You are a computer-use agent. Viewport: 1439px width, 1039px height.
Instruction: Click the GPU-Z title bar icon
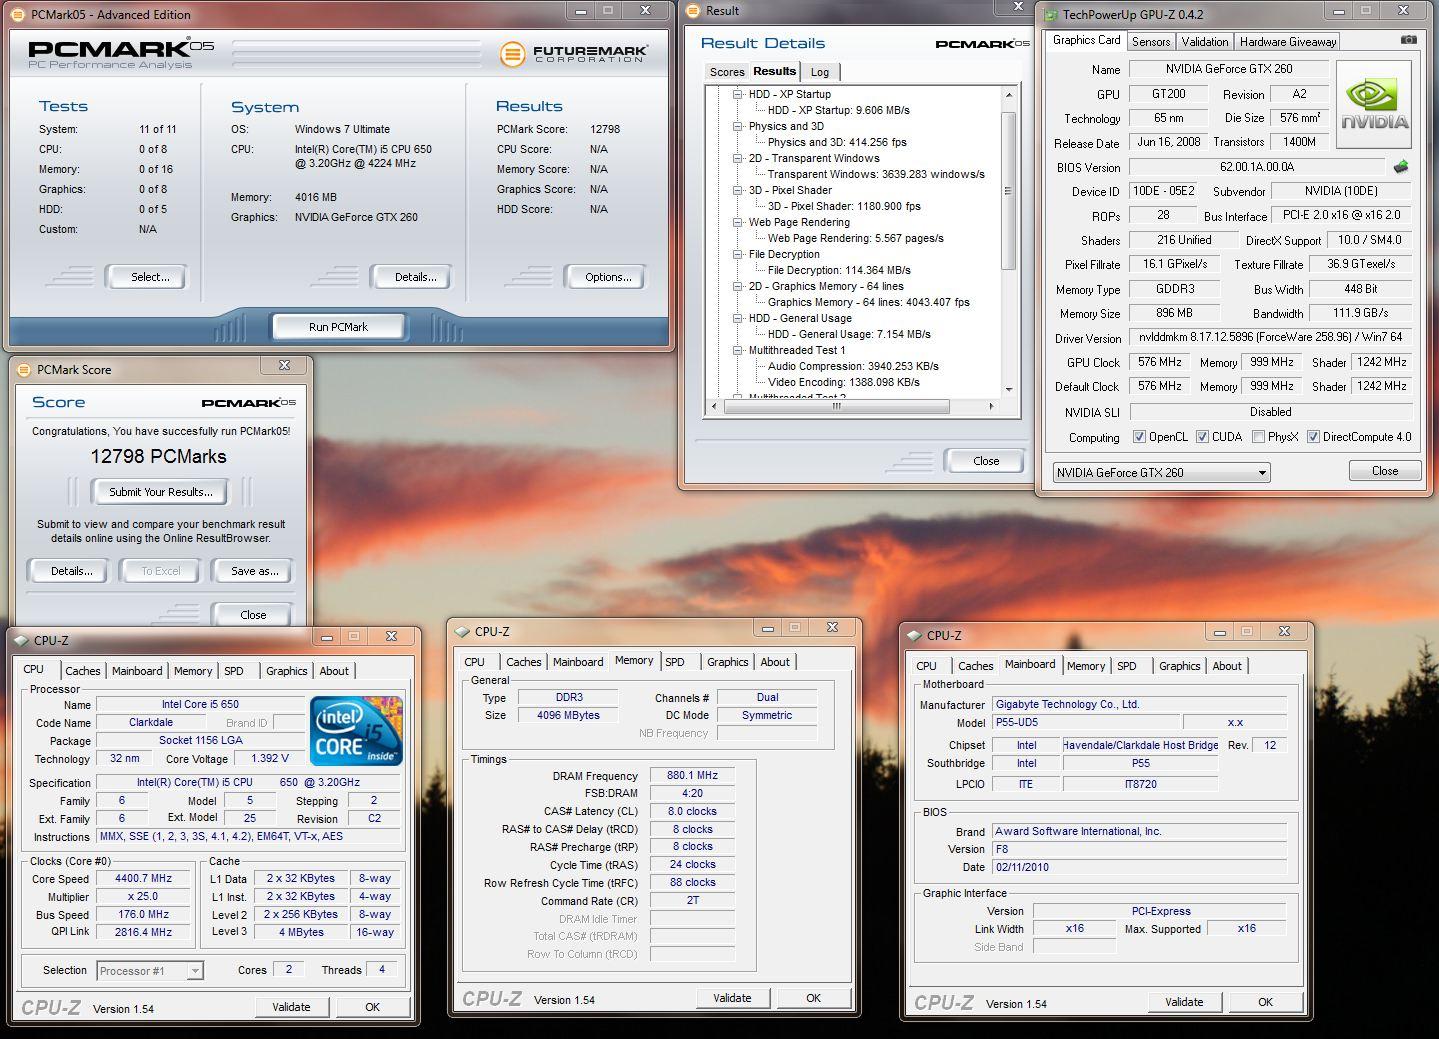pyautogui.click(x=1050, y=14)
